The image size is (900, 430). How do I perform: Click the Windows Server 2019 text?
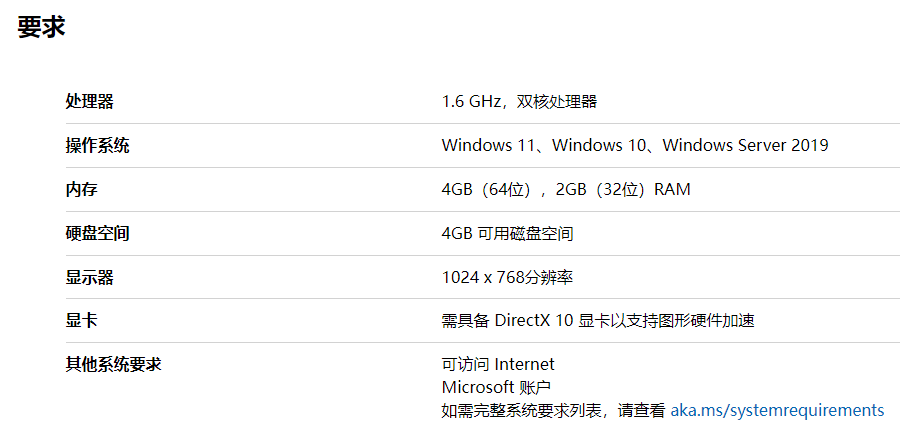tap(745, 145)
